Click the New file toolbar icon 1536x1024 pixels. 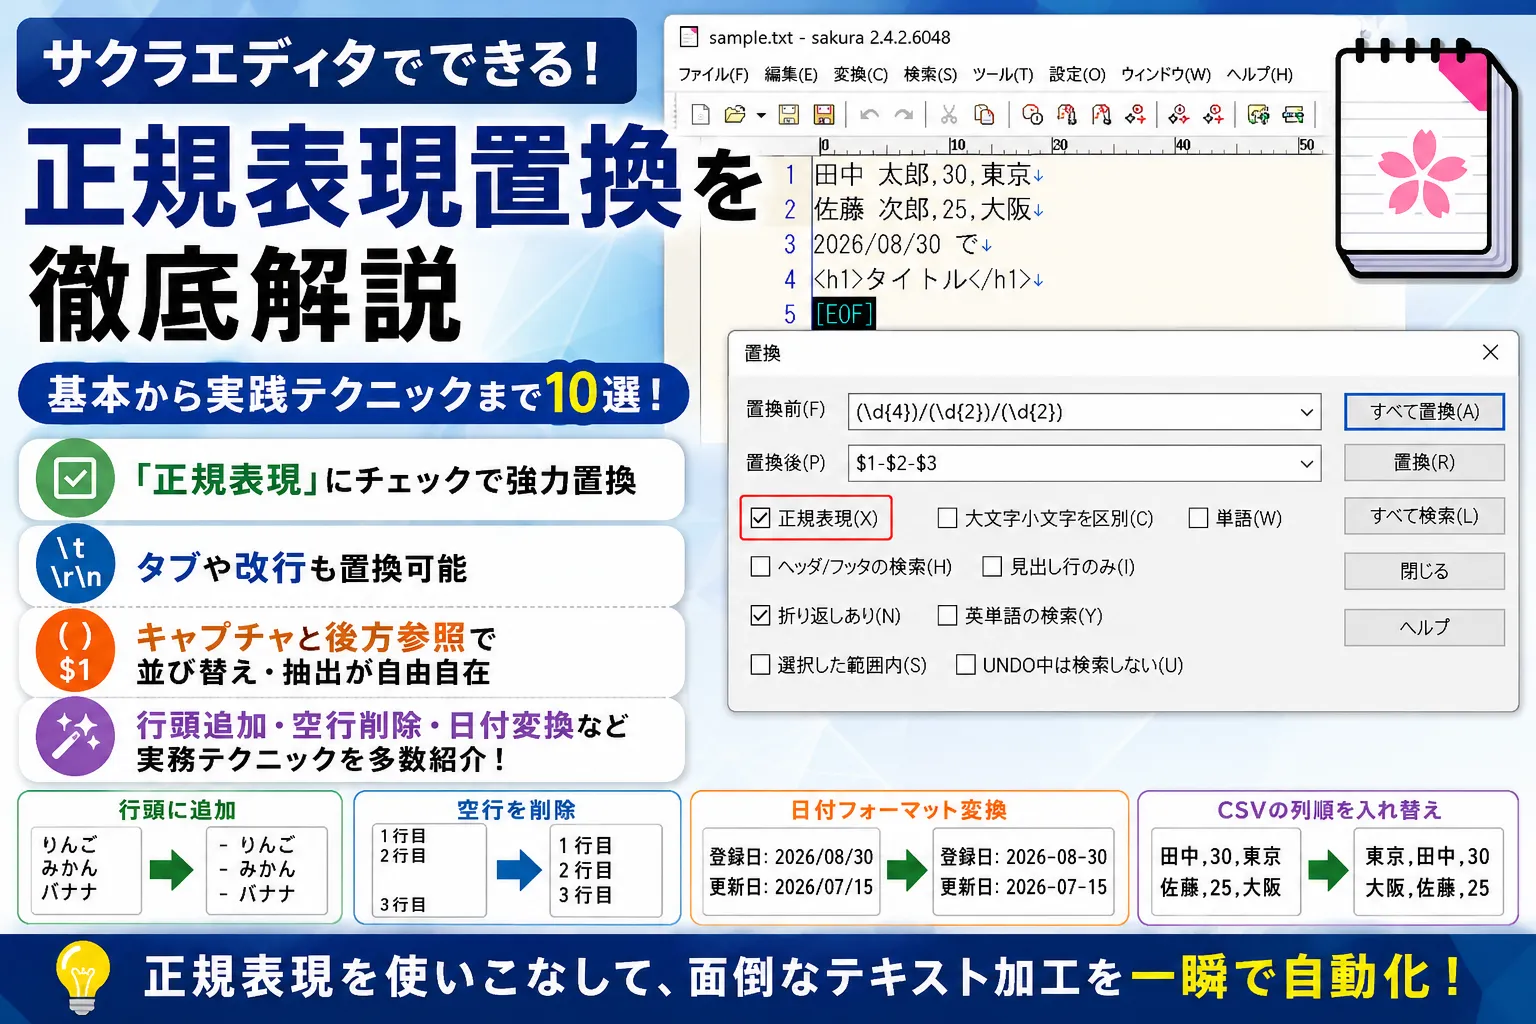[701, 115]
